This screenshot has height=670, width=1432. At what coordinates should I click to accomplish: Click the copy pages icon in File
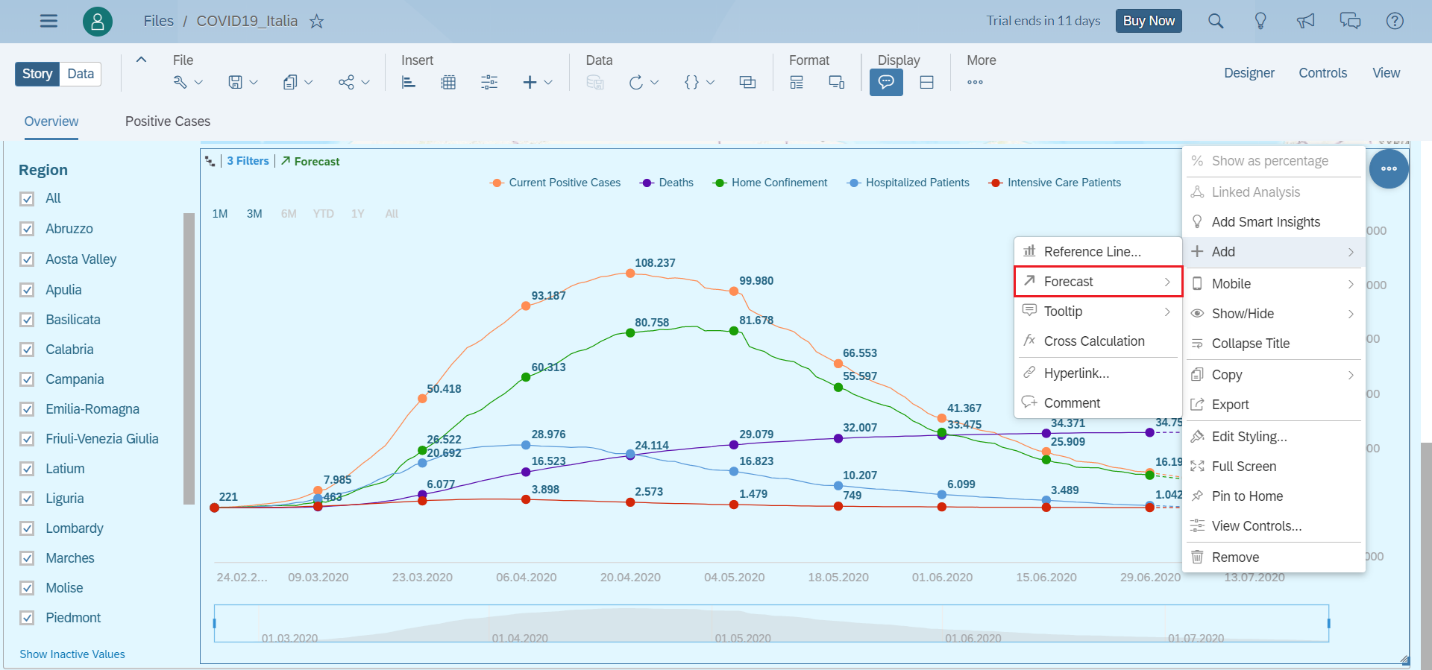(x=291, y=82)
